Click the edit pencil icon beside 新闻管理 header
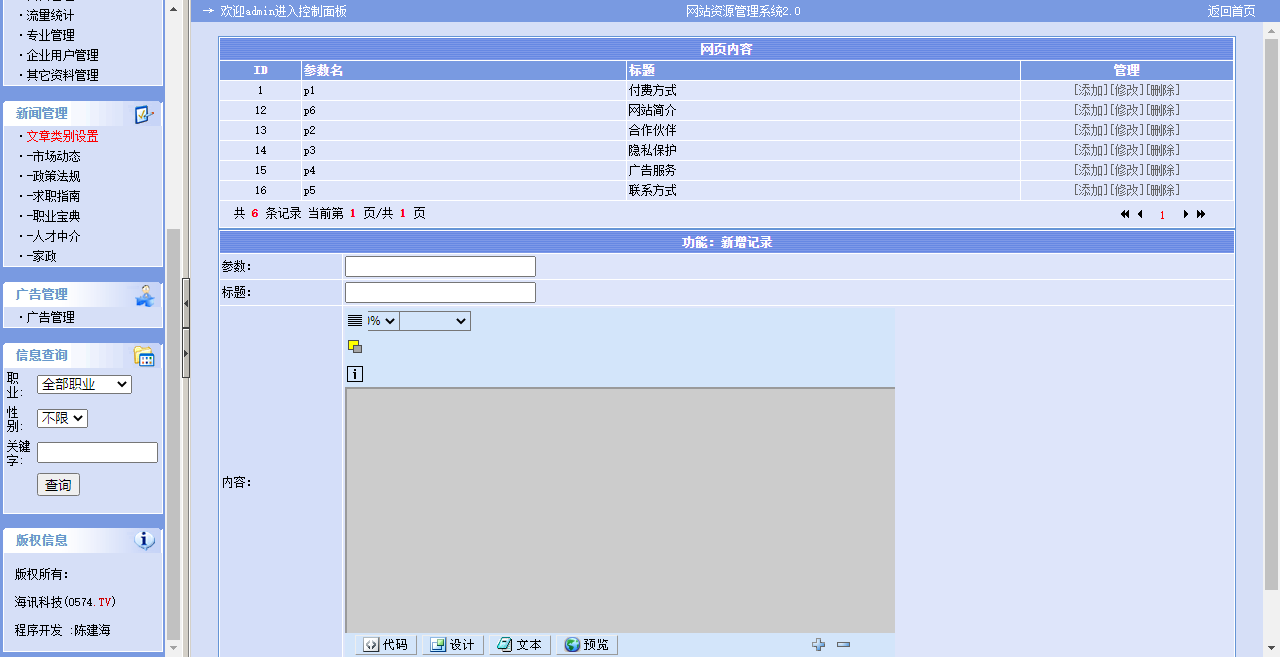The image size is (1280, 657). click(145, 113)
